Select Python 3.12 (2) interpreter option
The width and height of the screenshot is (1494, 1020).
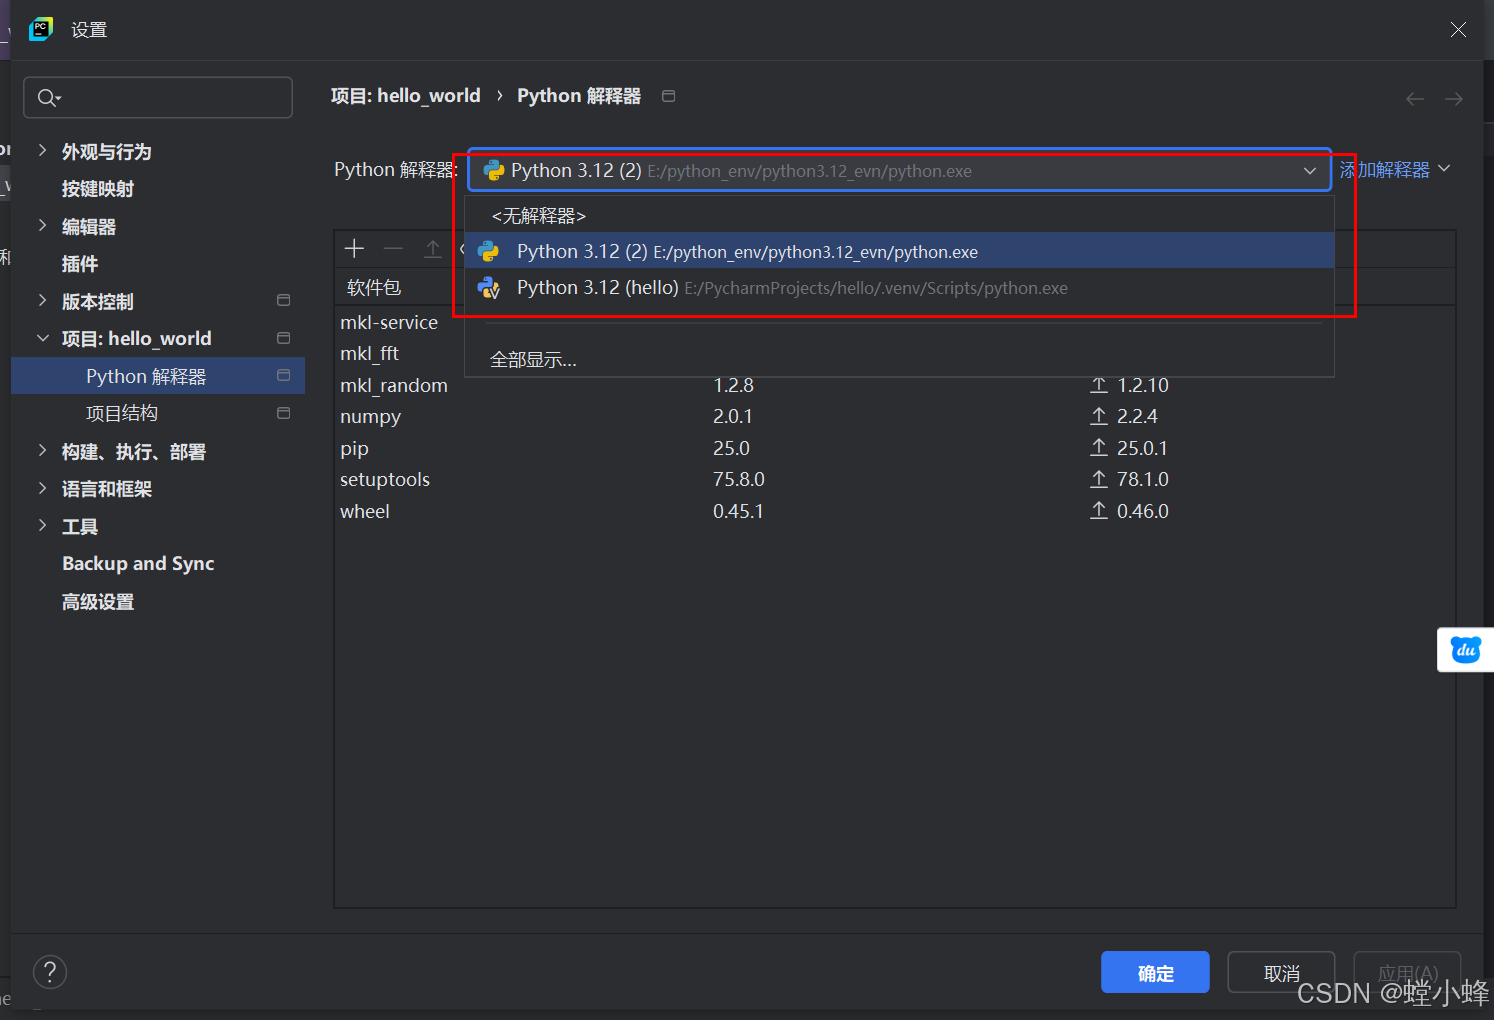coord(899,251)
